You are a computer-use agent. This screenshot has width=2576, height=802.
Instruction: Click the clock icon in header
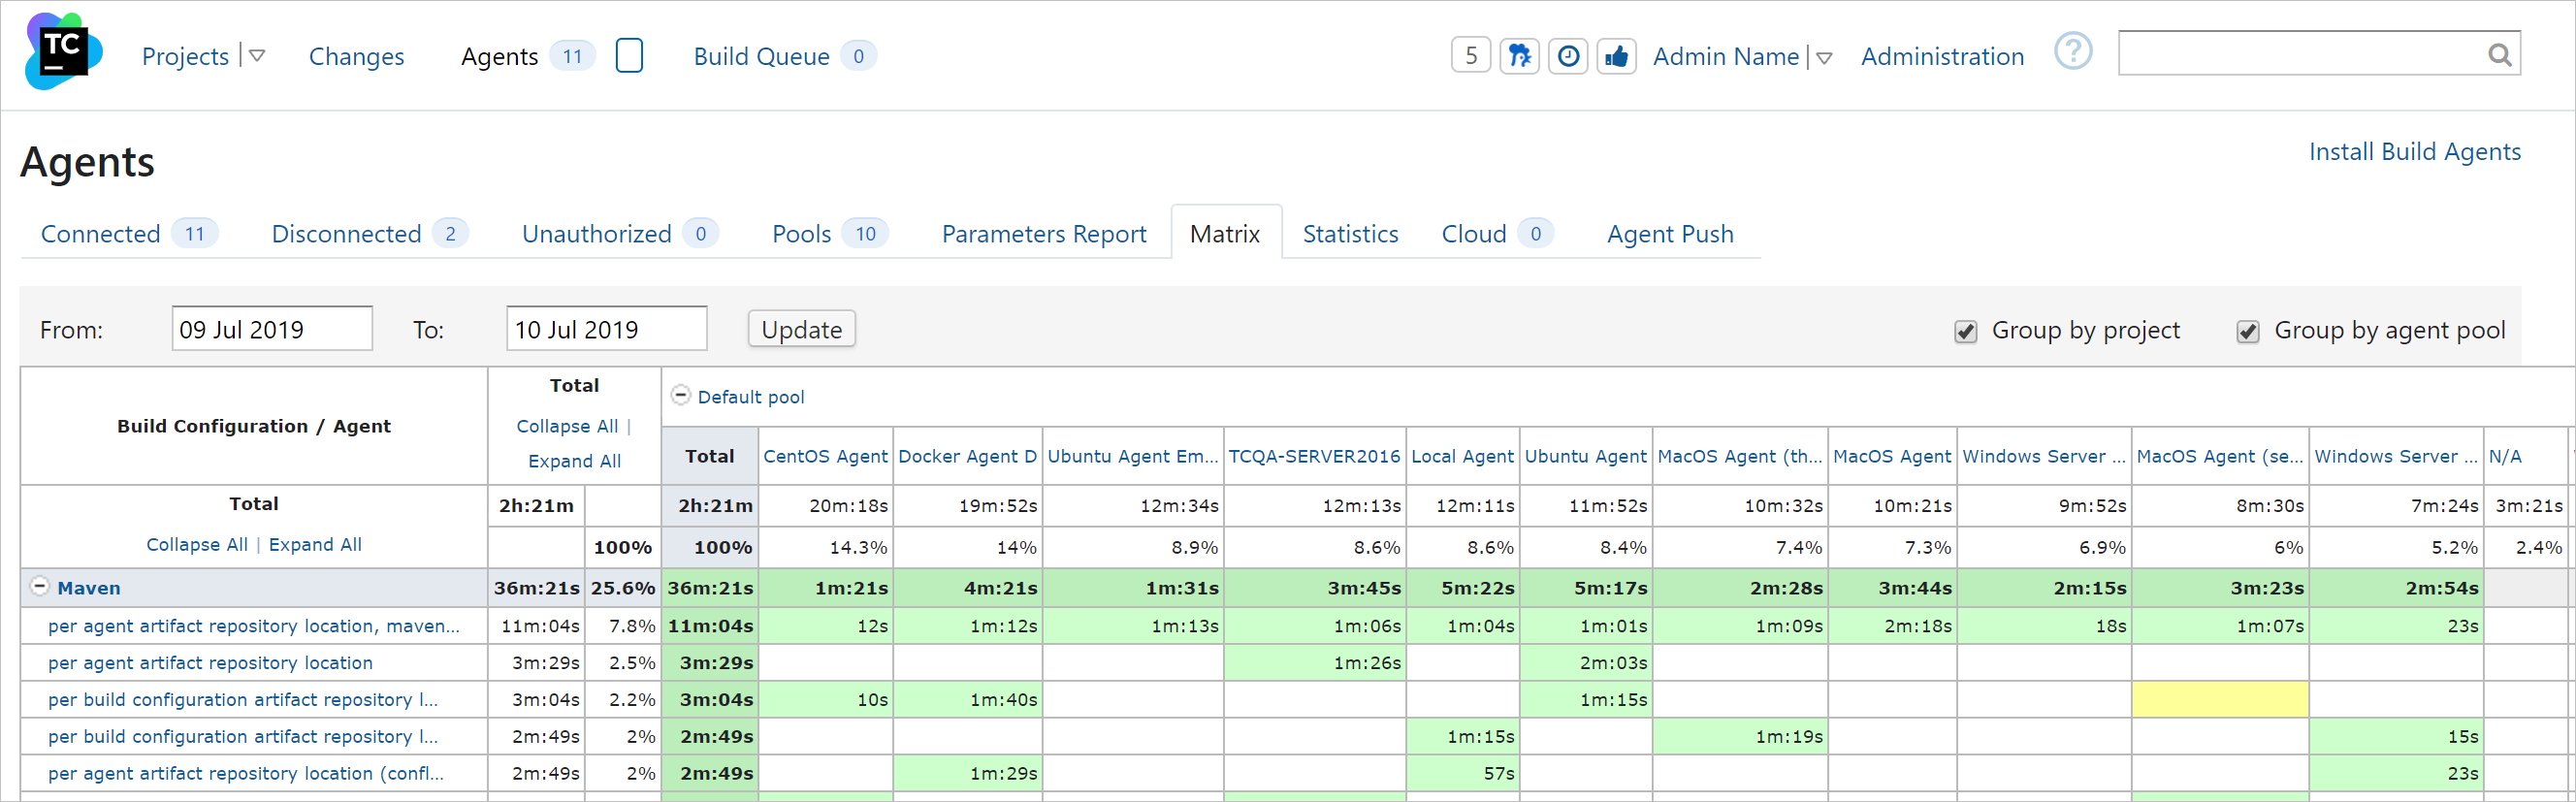(x=1568, y=56)
